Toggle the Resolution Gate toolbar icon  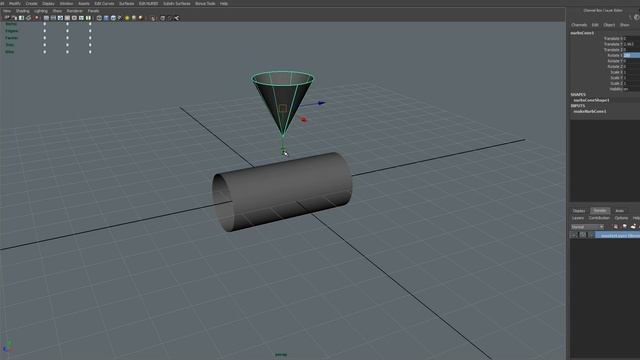60,18
